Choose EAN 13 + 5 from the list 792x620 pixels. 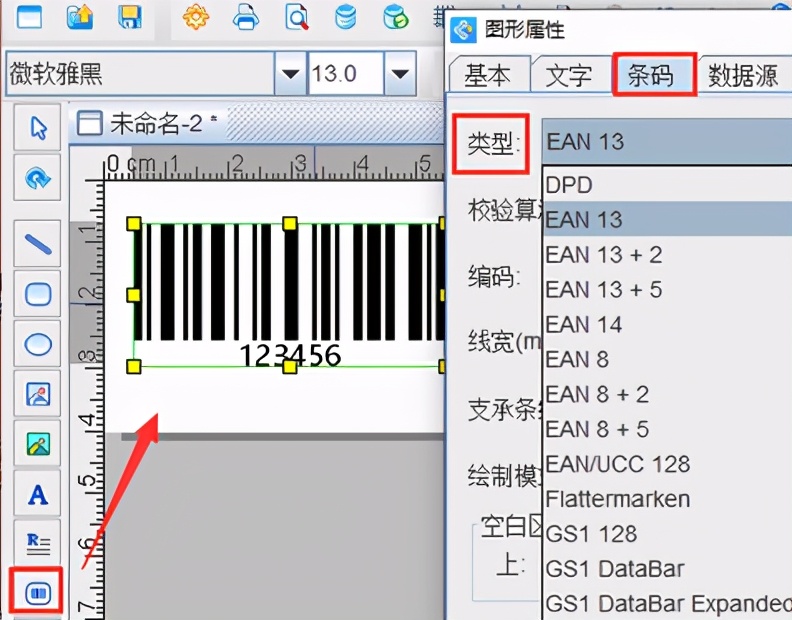[668, 290]
